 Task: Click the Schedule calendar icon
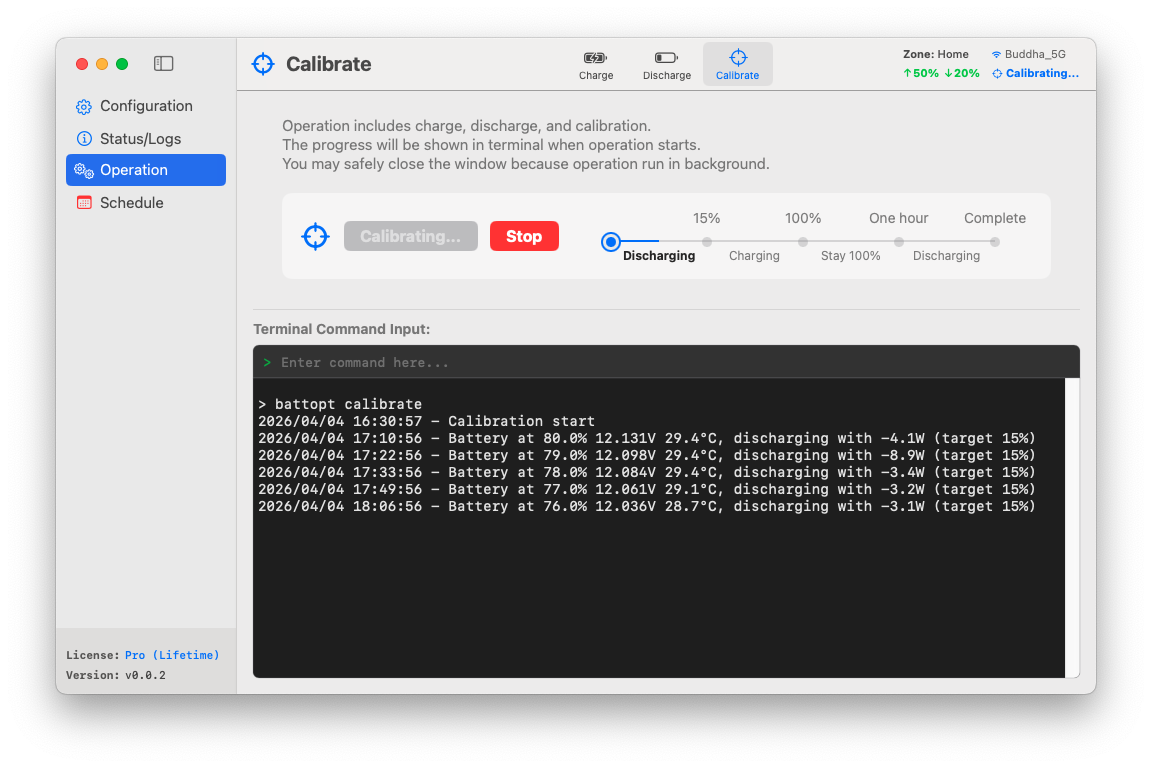(84, 203)
